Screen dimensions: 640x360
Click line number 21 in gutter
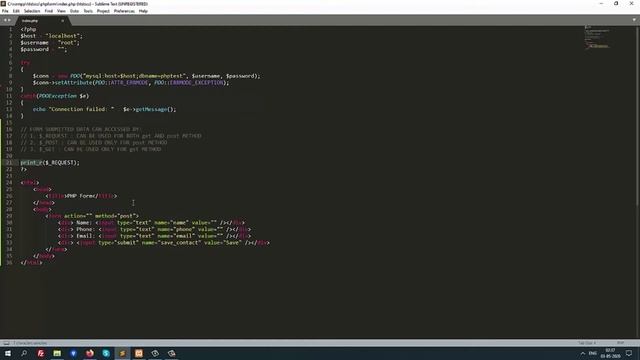pos(9,162)
